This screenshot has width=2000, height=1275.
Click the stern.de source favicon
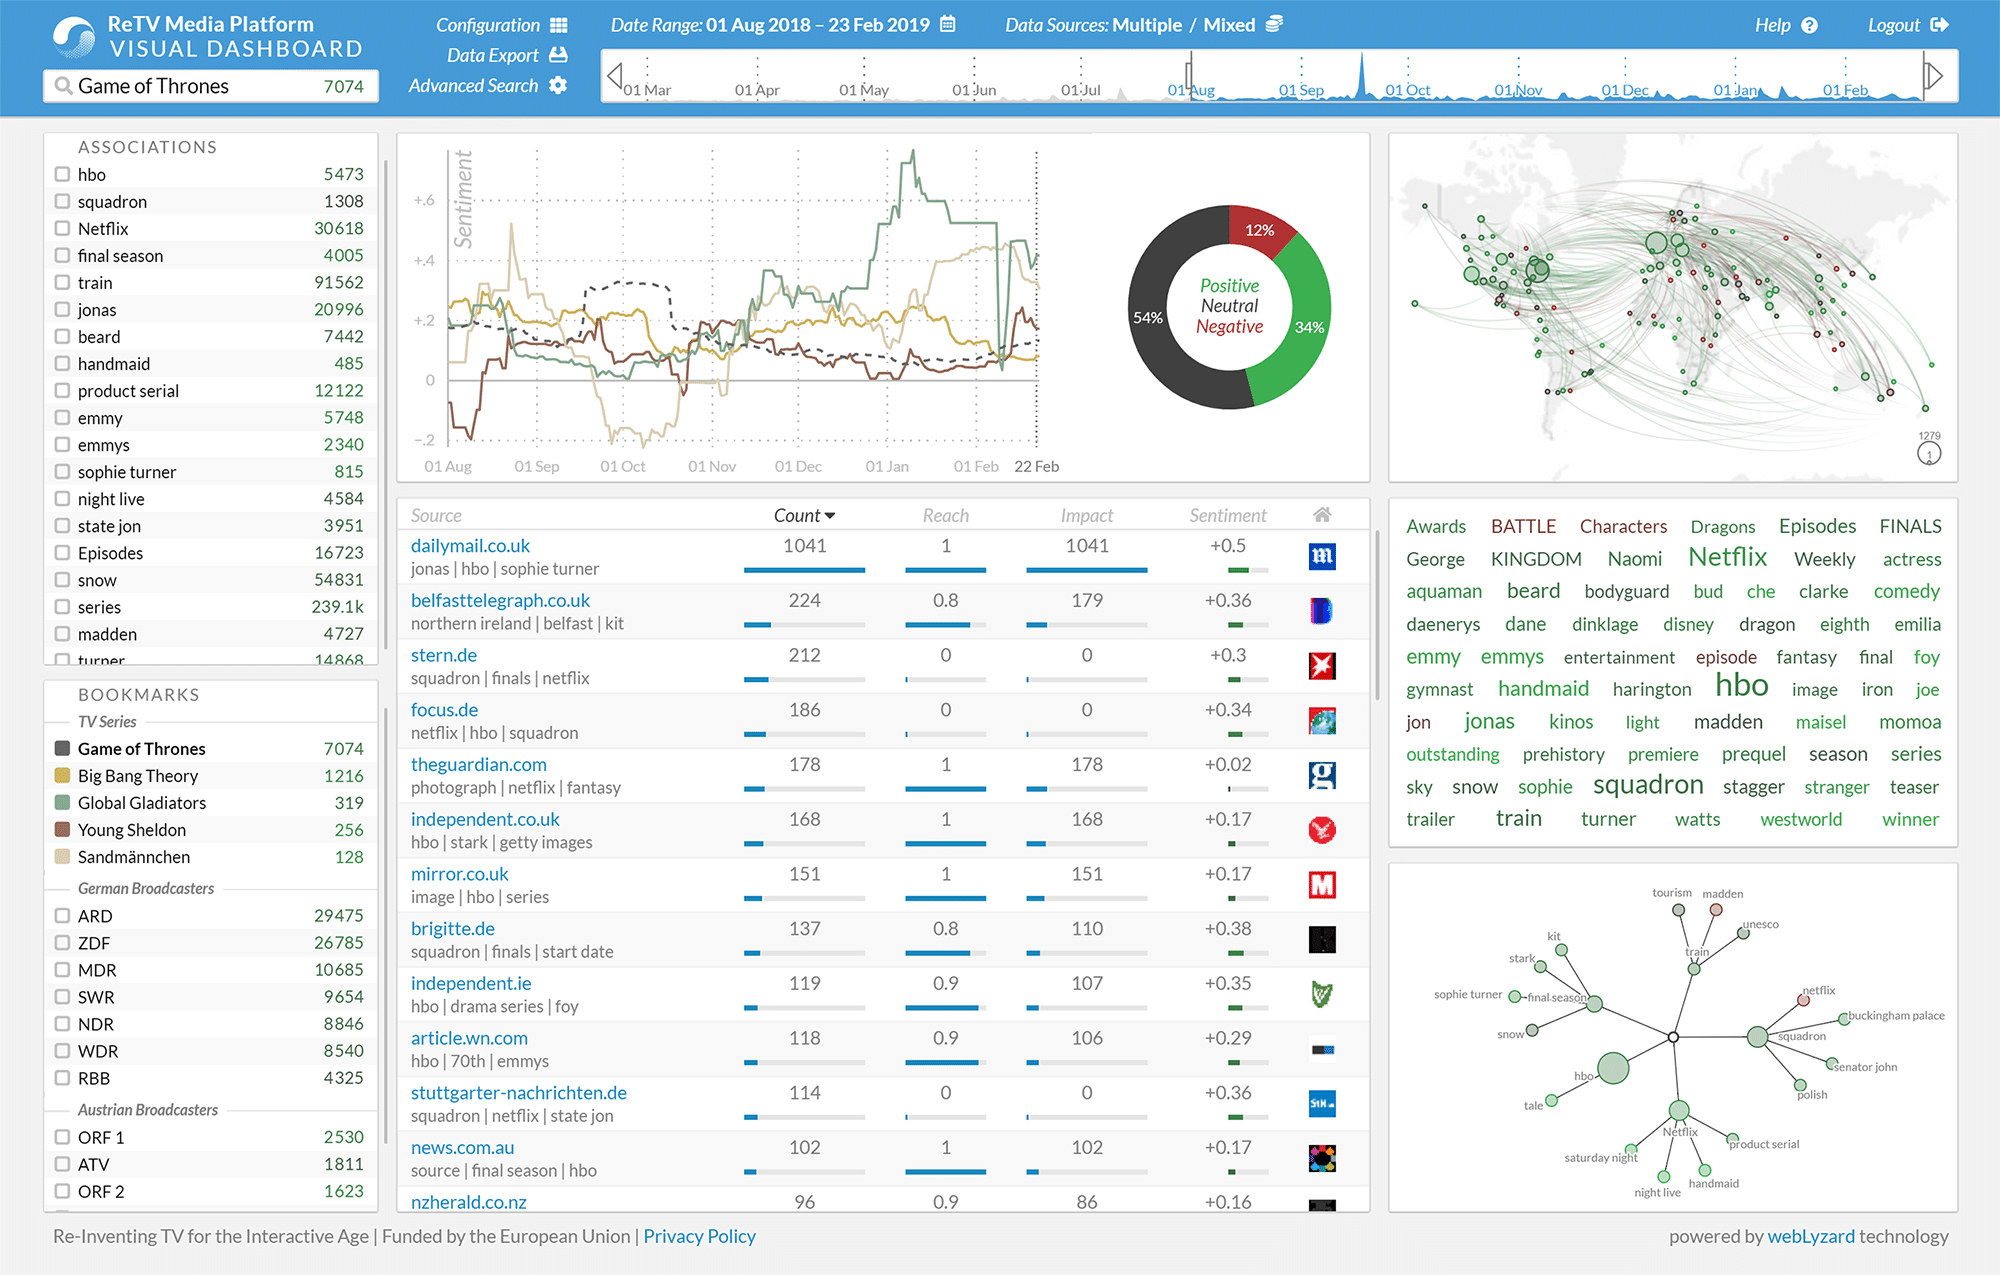(x=1322, y=666)
